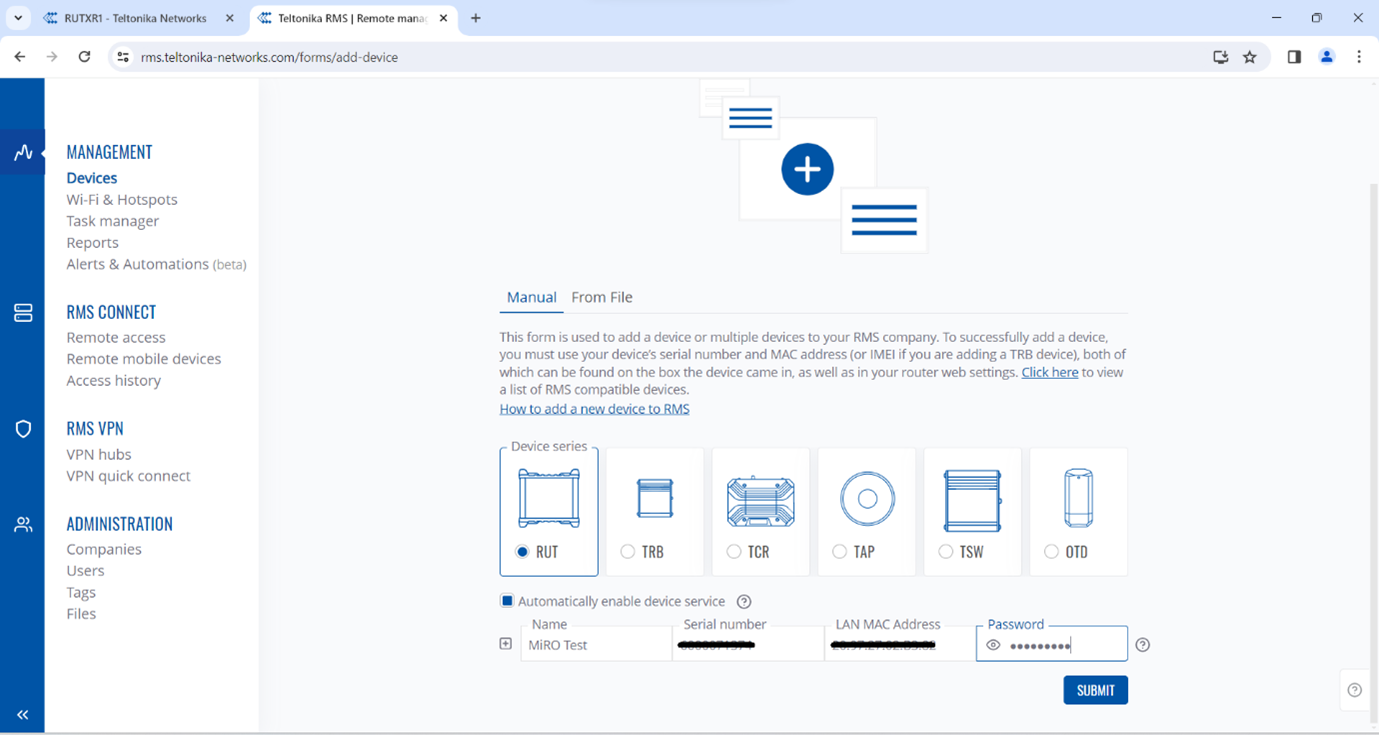Click the Name input field
1379x735 pixels.
[x=596, y=645]
